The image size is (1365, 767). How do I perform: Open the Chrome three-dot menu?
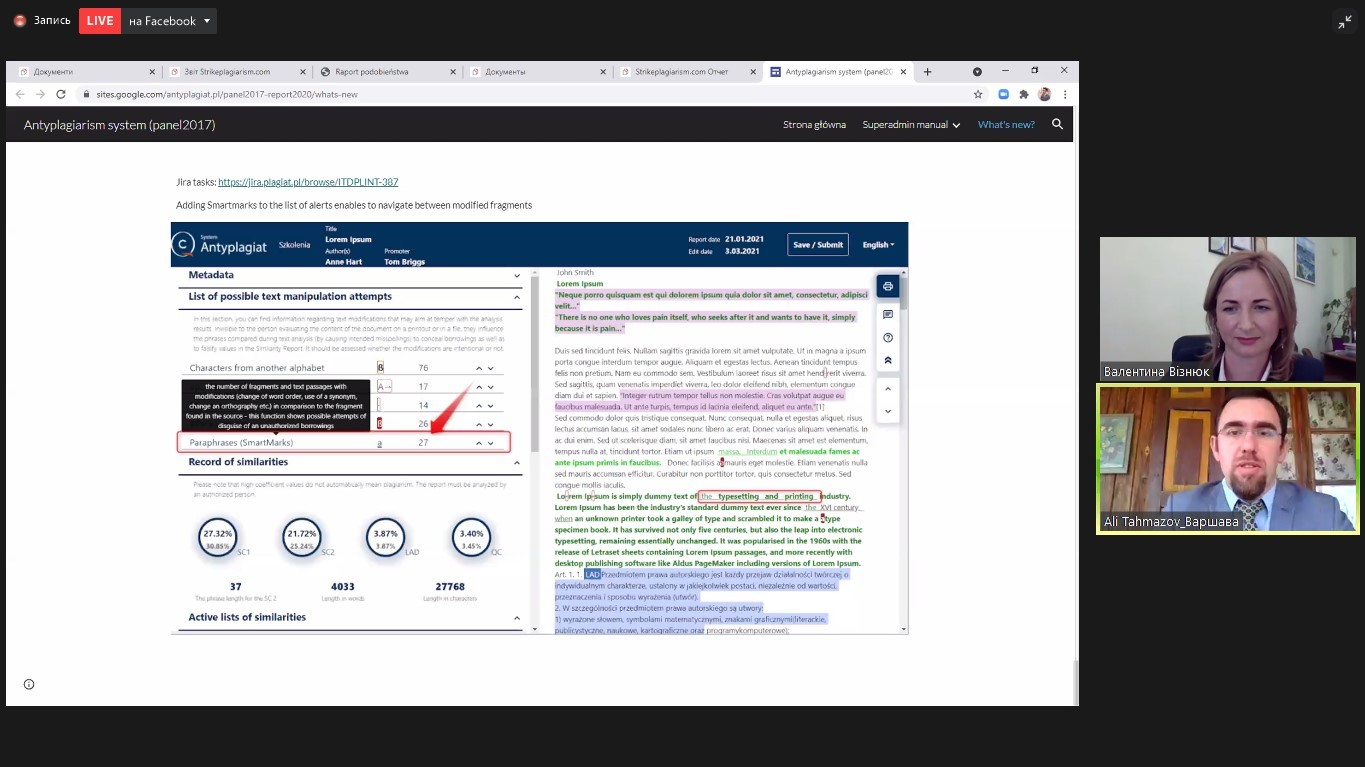click(1065, 94)
